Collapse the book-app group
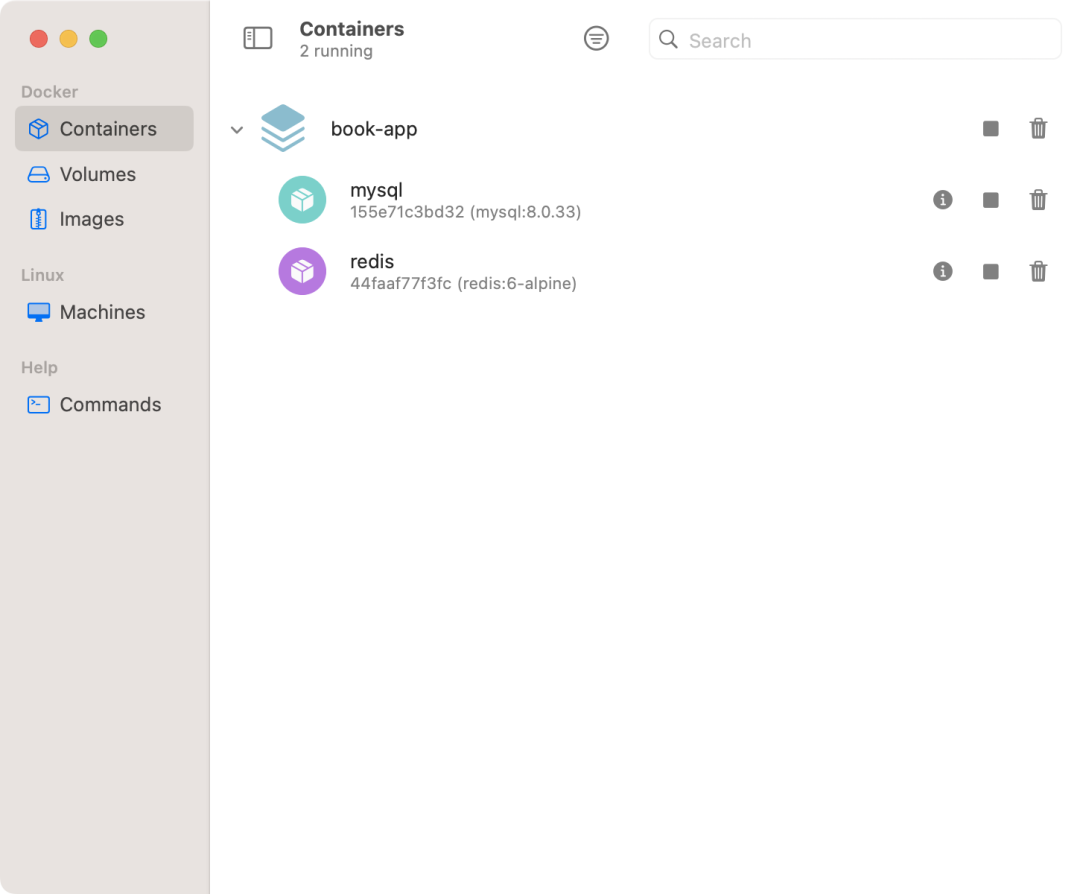Viewport: 1080px width, 894px height. pos(237,129)
